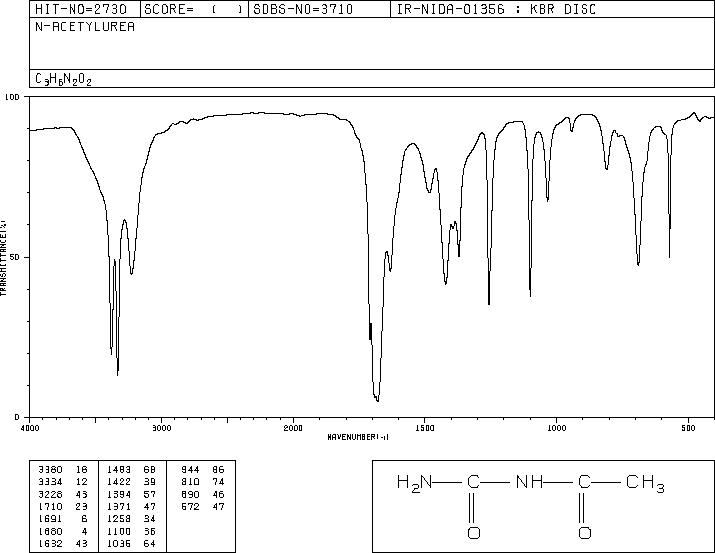Click the 0 y-axis tick label

(17, 417)
